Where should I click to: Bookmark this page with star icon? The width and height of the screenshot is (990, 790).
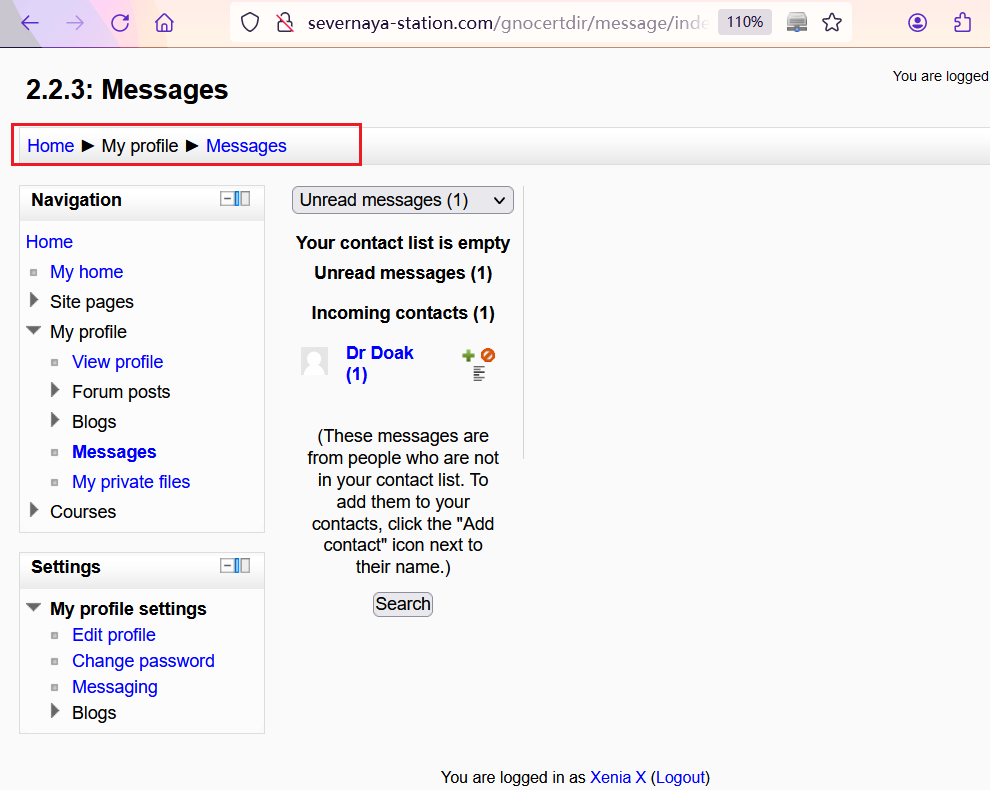click(832, 23)
